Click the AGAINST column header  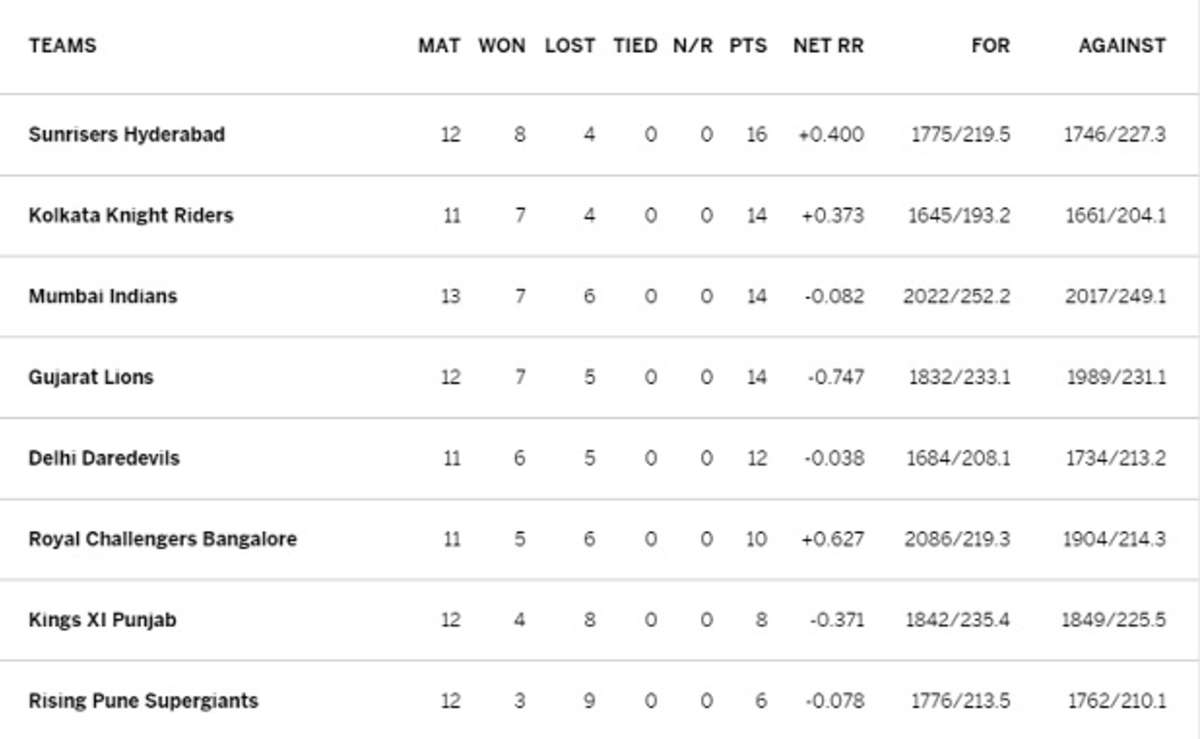pyautogui.click(x=1122, y=46)
